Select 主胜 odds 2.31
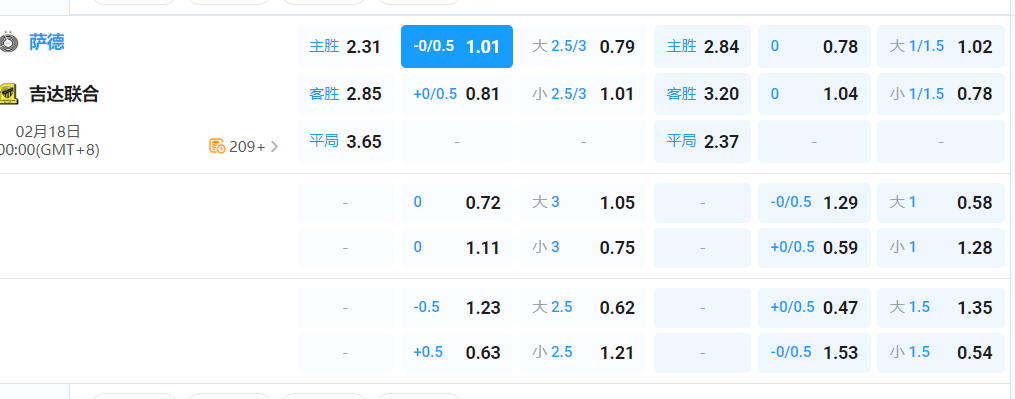 [346, 47]
